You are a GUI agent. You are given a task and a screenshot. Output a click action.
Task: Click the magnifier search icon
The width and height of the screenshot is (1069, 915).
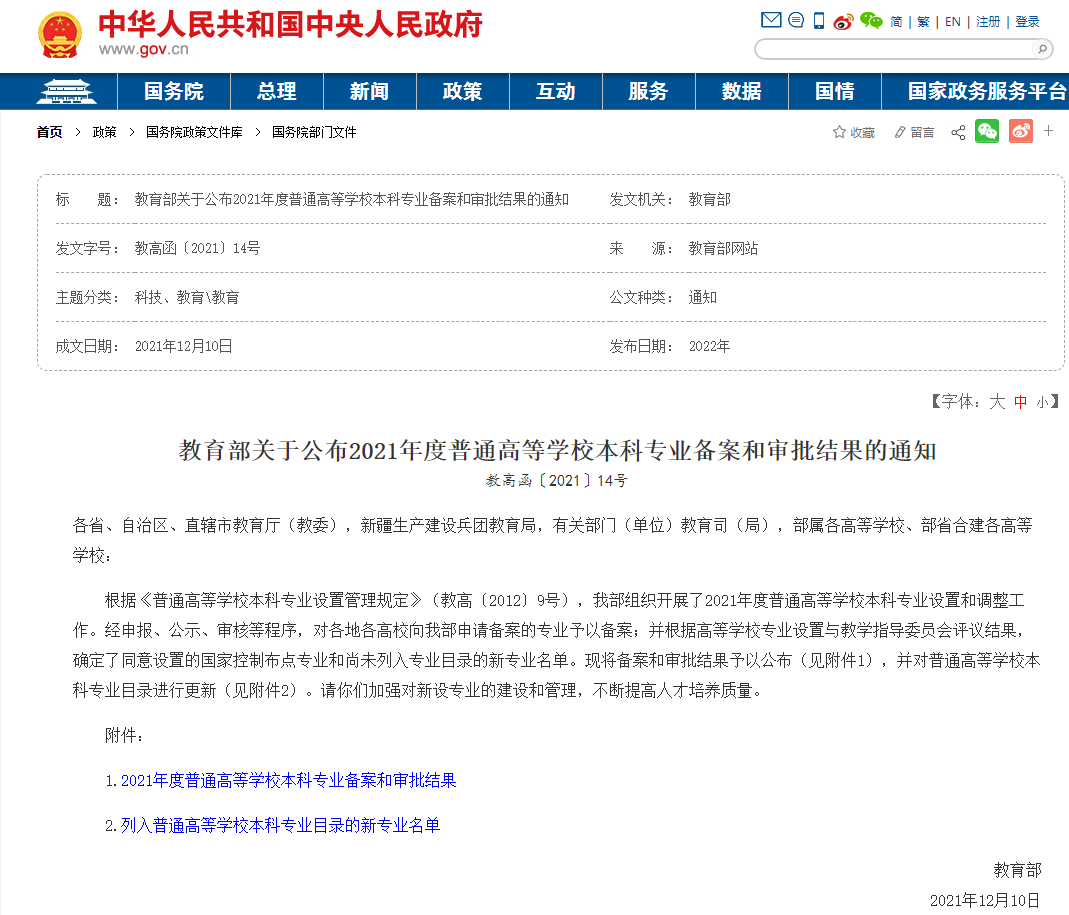[x=1041, y=49]
